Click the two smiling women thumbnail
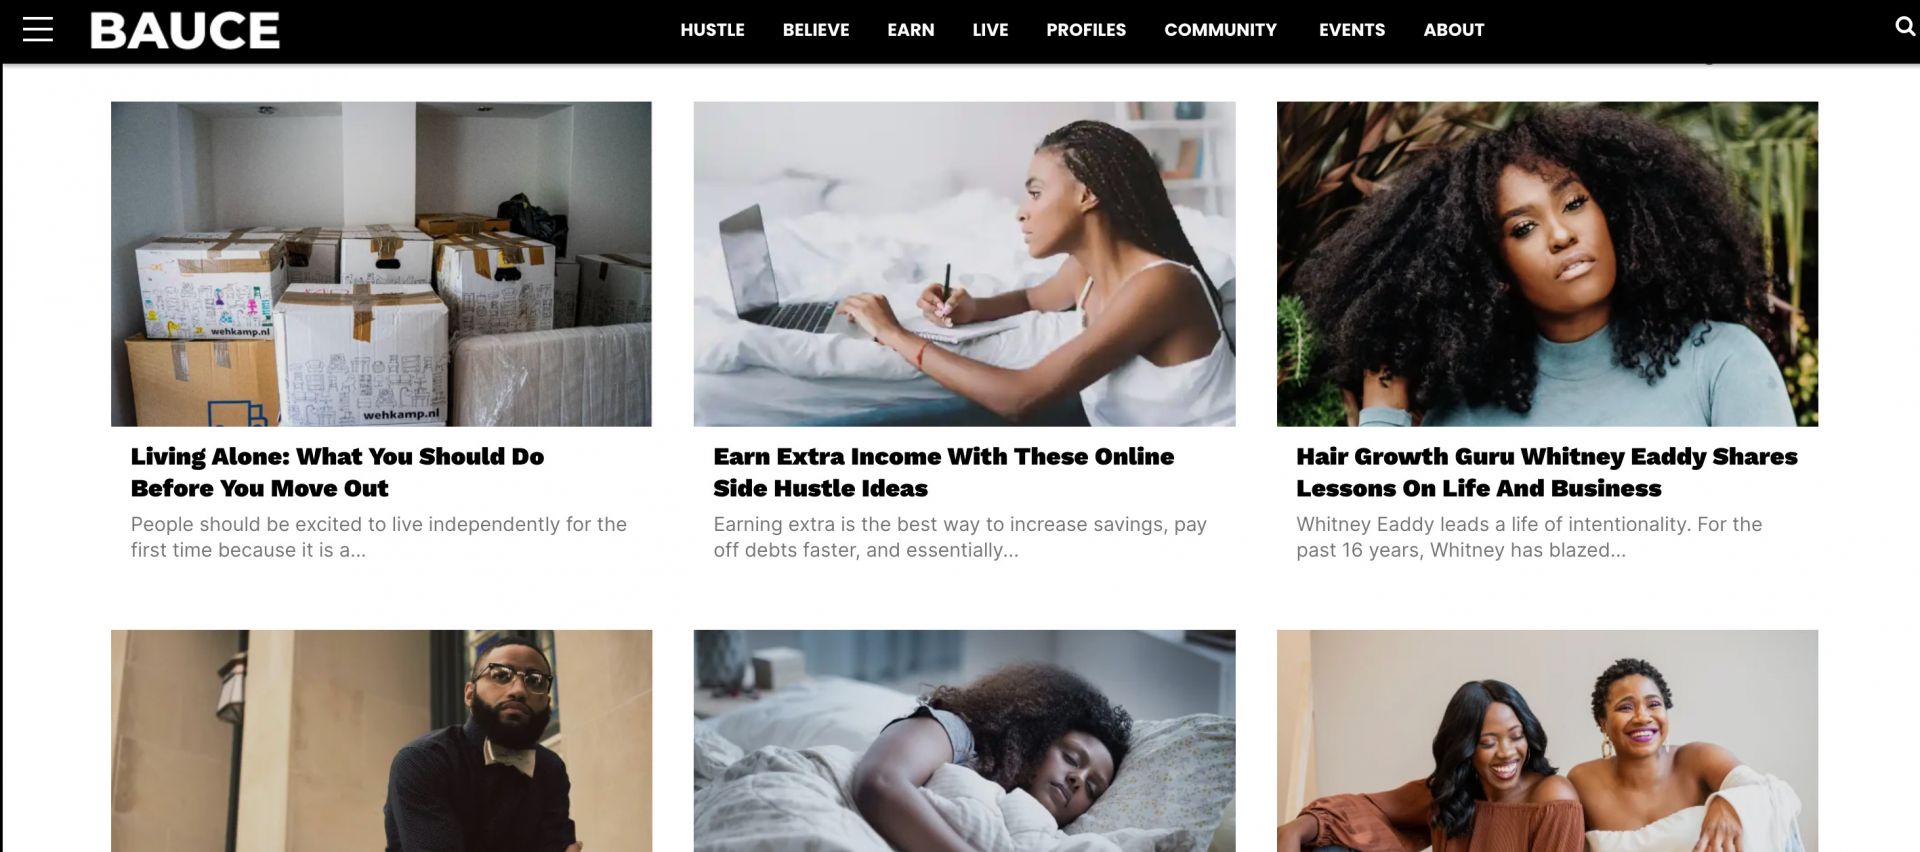Screen dimensions: 1920x852 coord(1547,741)
